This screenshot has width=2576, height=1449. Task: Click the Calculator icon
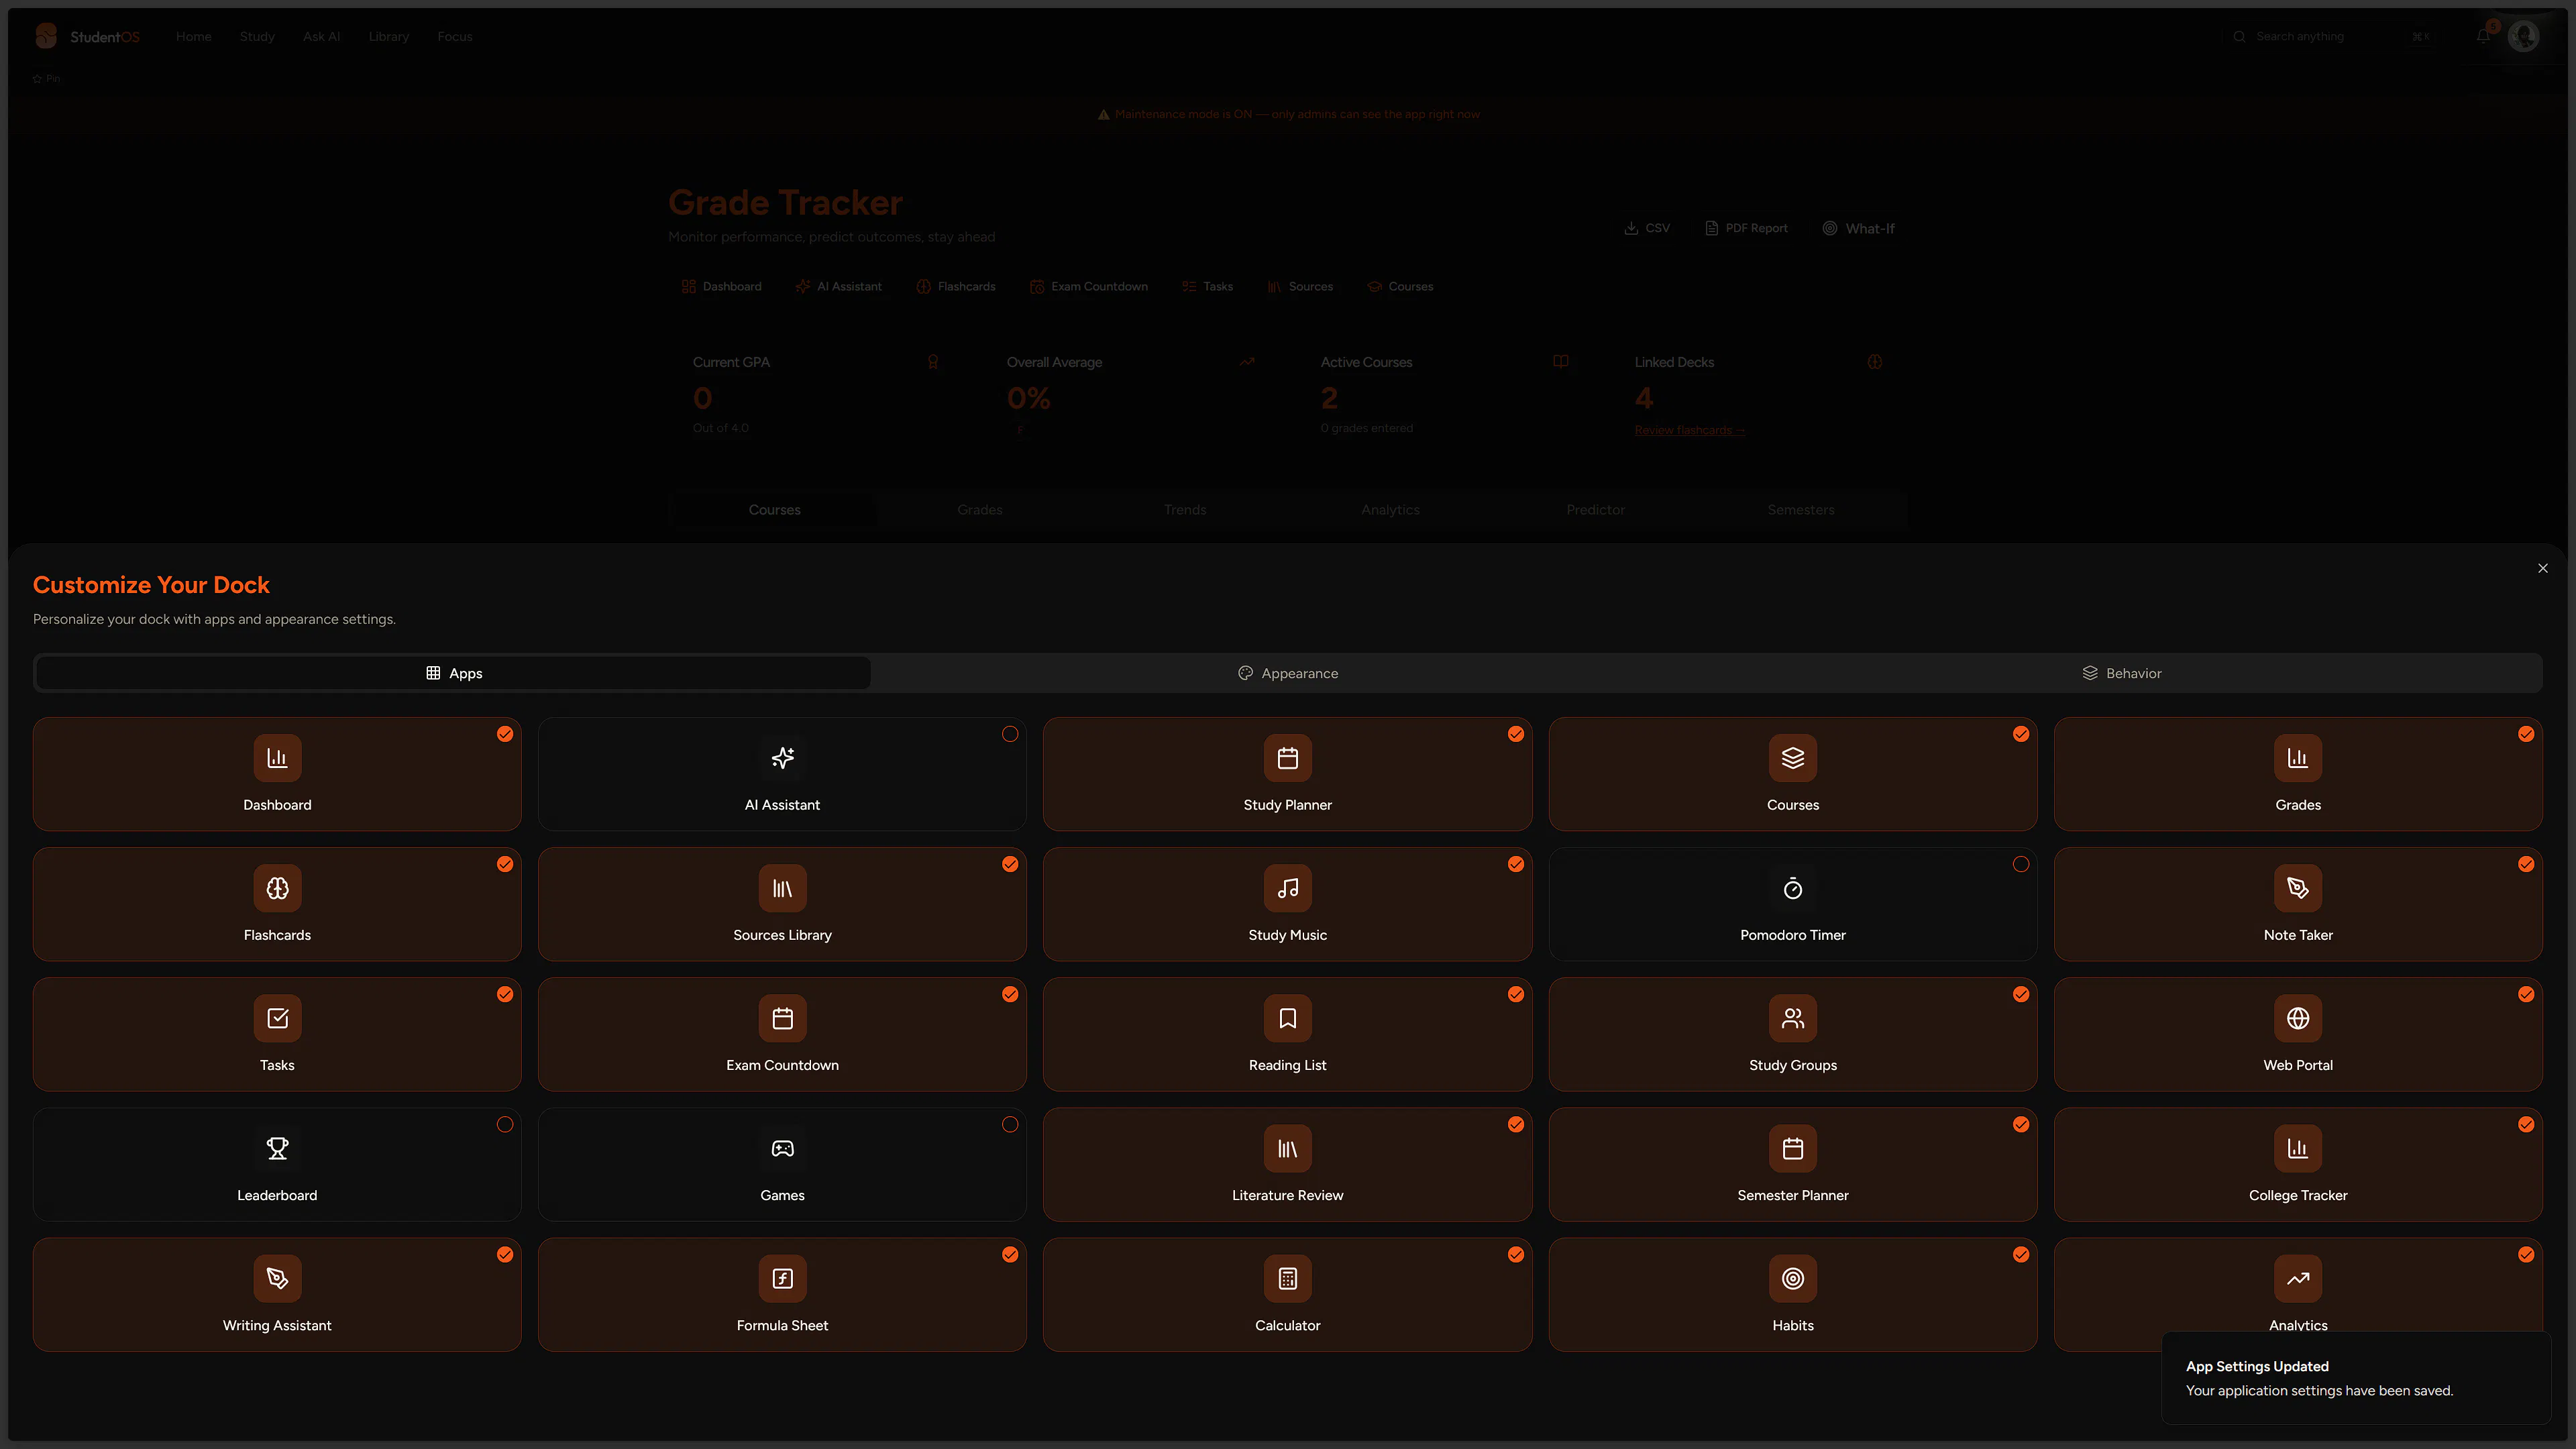1287,1278
